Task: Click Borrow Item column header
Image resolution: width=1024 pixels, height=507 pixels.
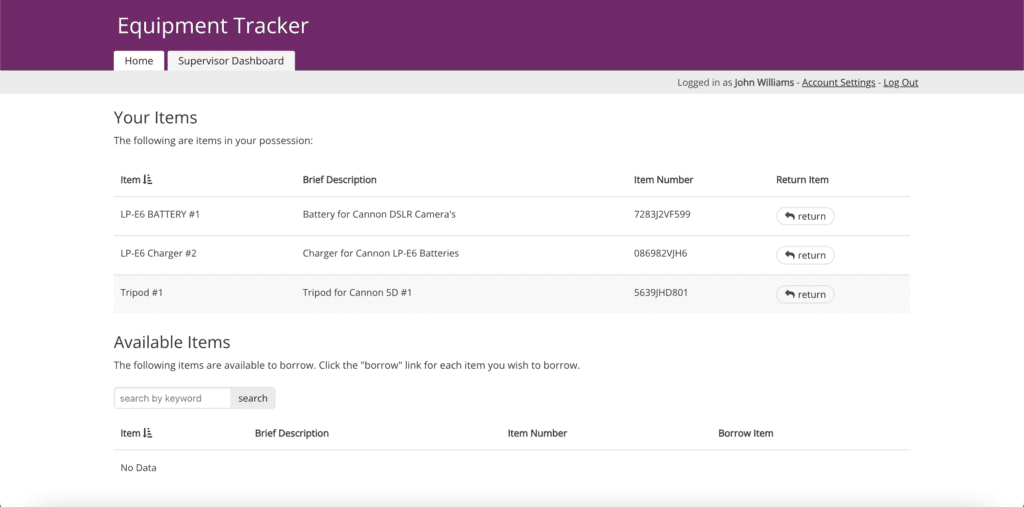Action: pos(745,433)
